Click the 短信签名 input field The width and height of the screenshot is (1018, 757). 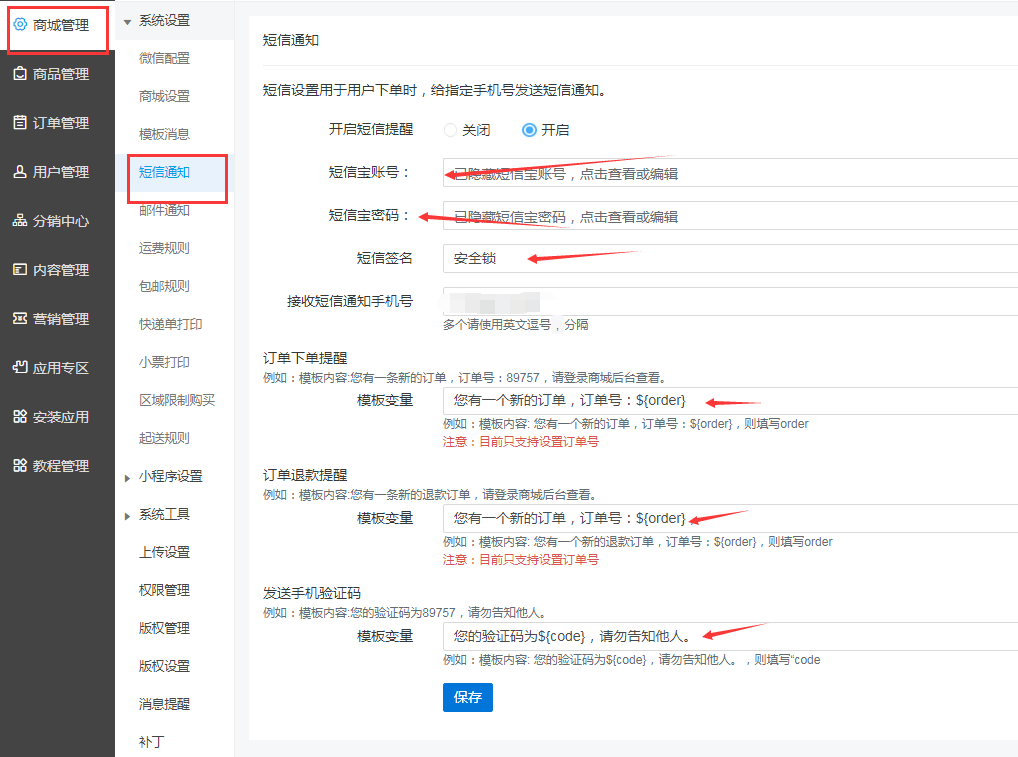pyautogui.click(x=730, y=258)
